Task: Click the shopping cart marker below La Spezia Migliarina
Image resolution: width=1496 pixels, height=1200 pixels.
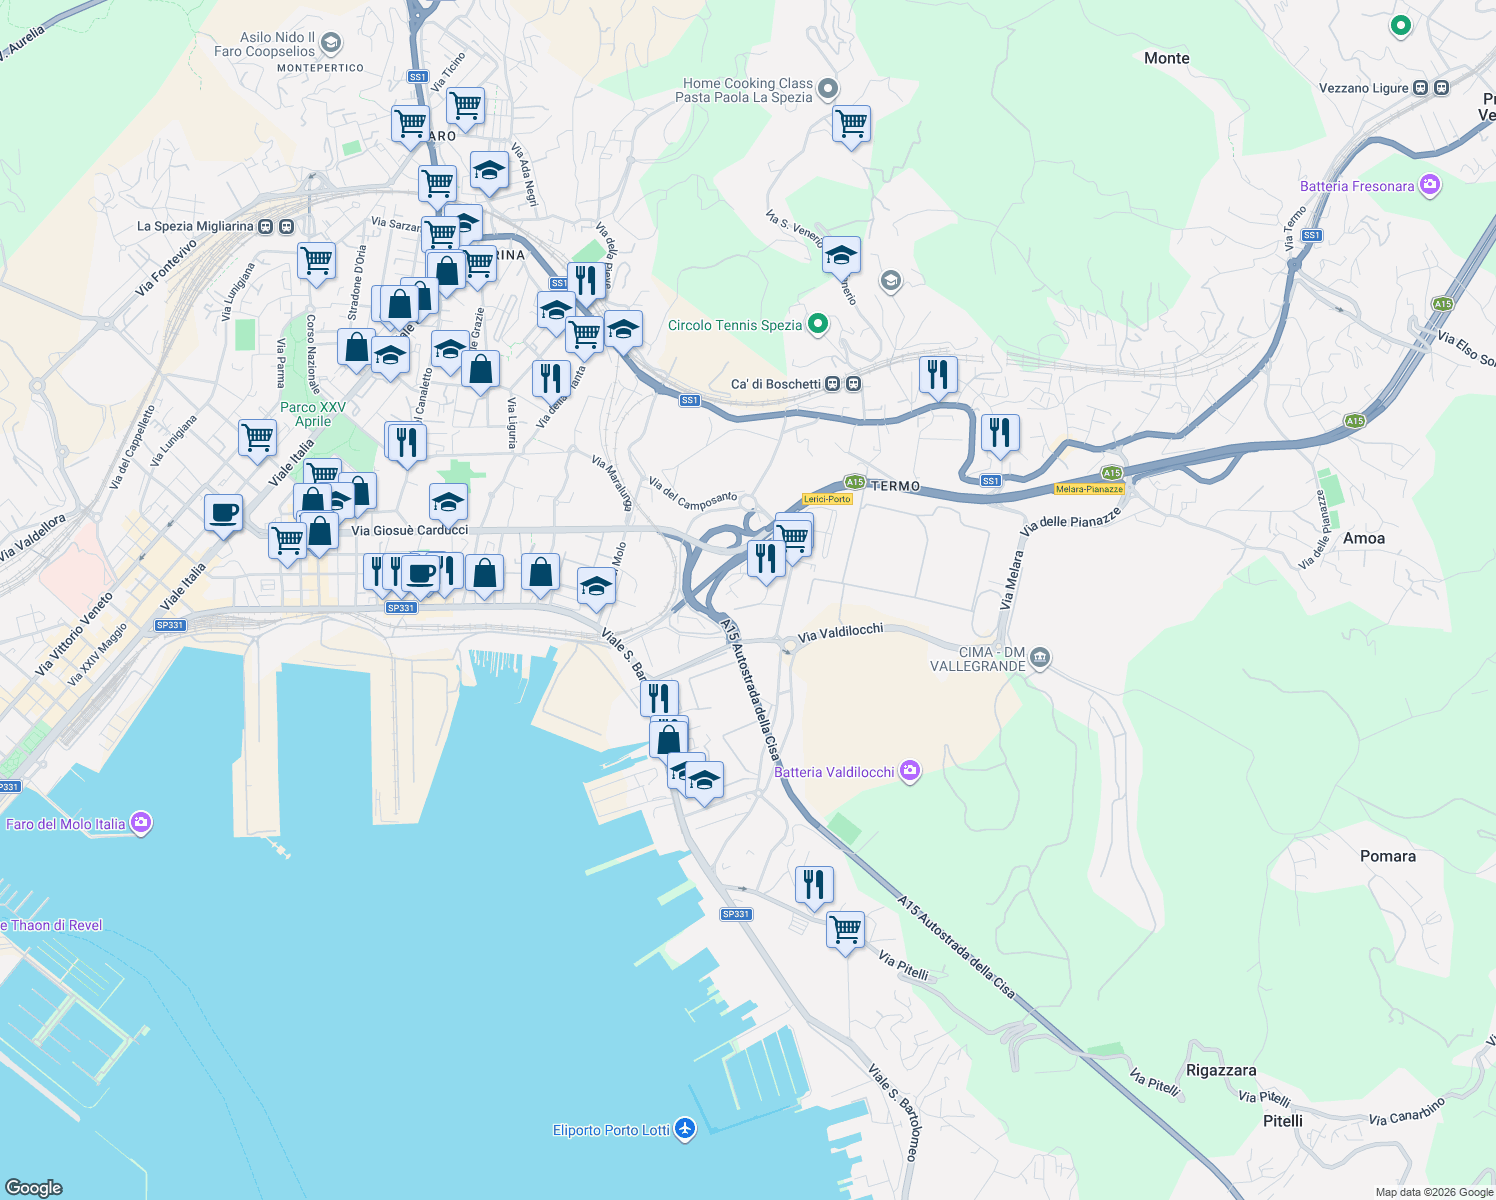Action: 316,262
